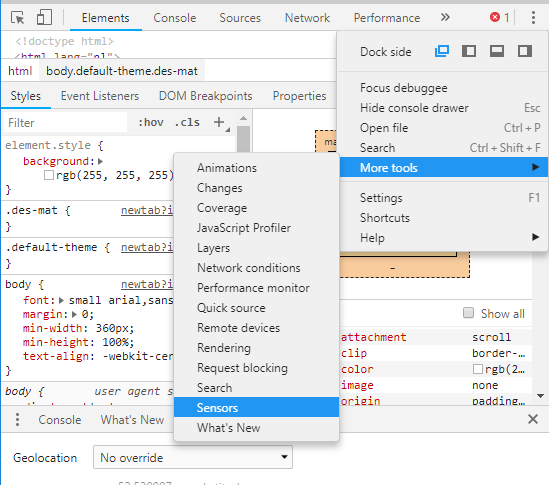Select Search in More tools submenu
The height and width of the screenshot is (485, 549).
256,387
